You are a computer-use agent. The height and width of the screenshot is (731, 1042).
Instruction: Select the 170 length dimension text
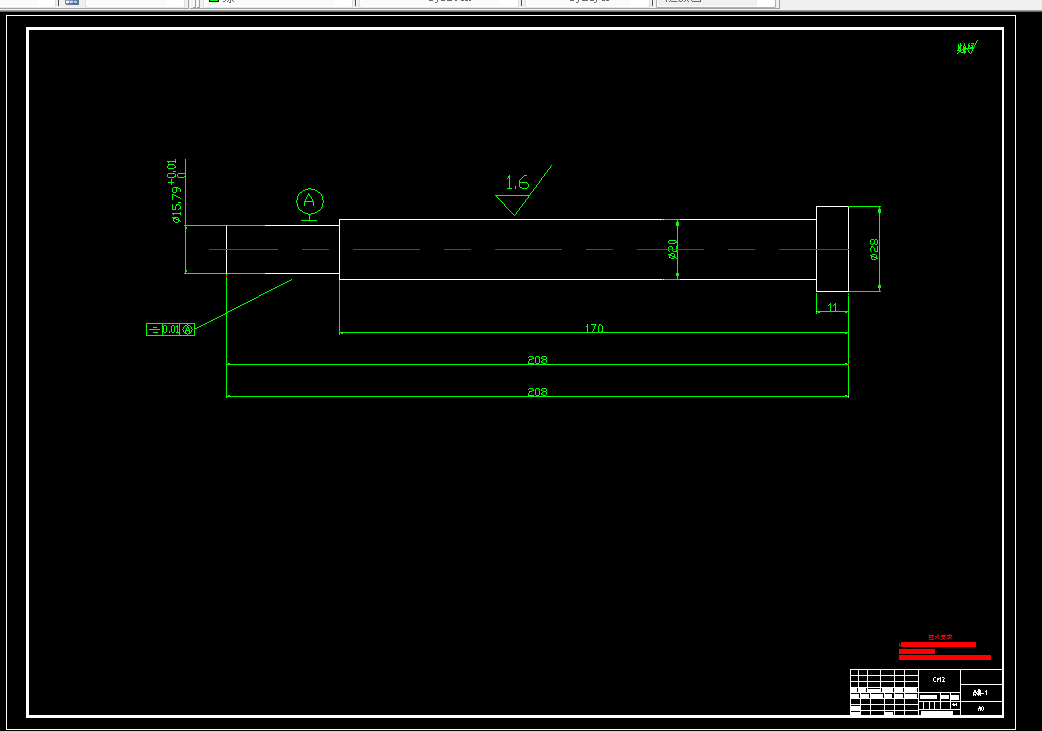594,328
